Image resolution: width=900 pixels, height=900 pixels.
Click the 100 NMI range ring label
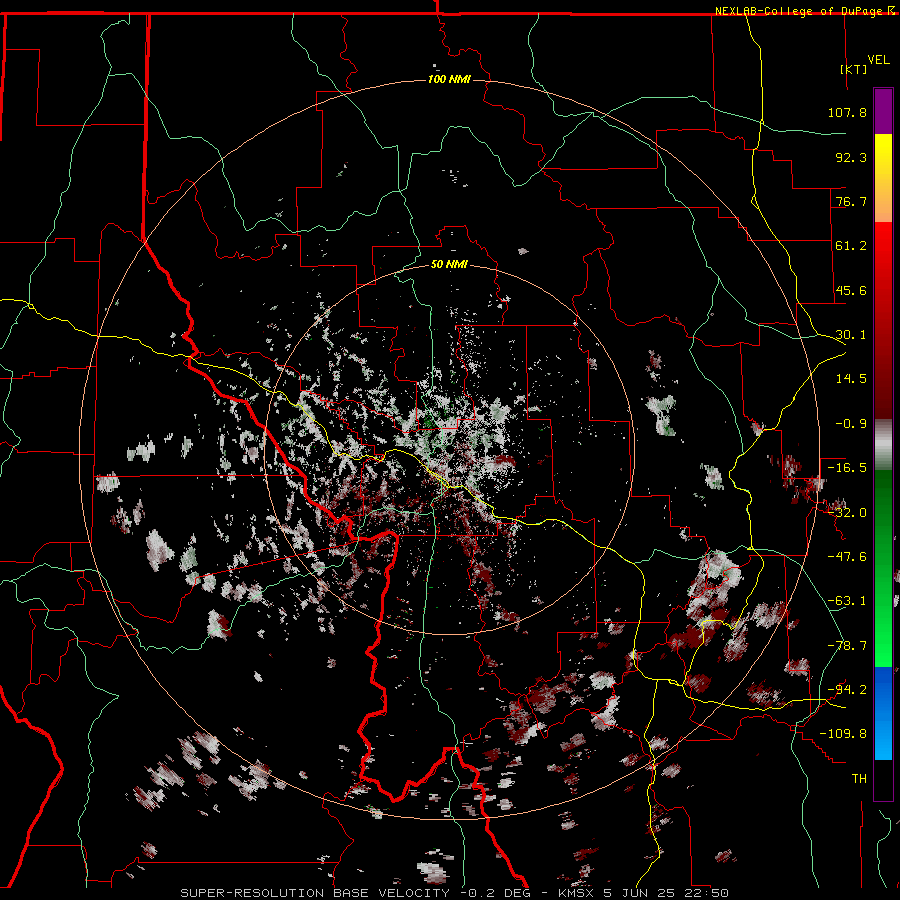(449, 79)
